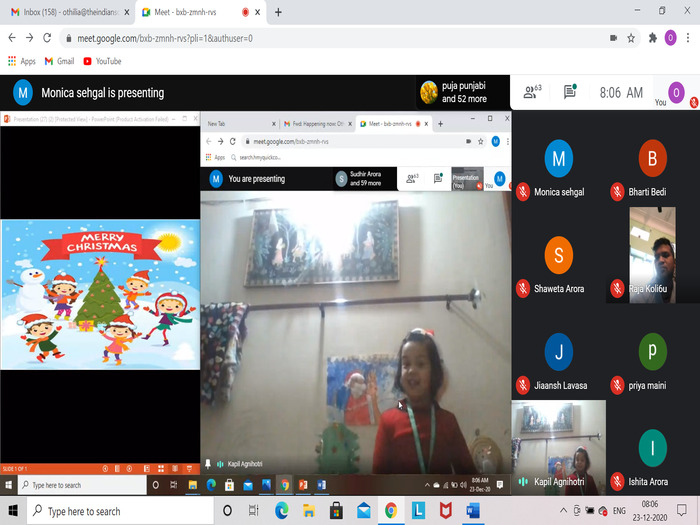Open Microsoft Store from the taskbar
The height and width of the screenshot is (525, 700).
point(336,510)
